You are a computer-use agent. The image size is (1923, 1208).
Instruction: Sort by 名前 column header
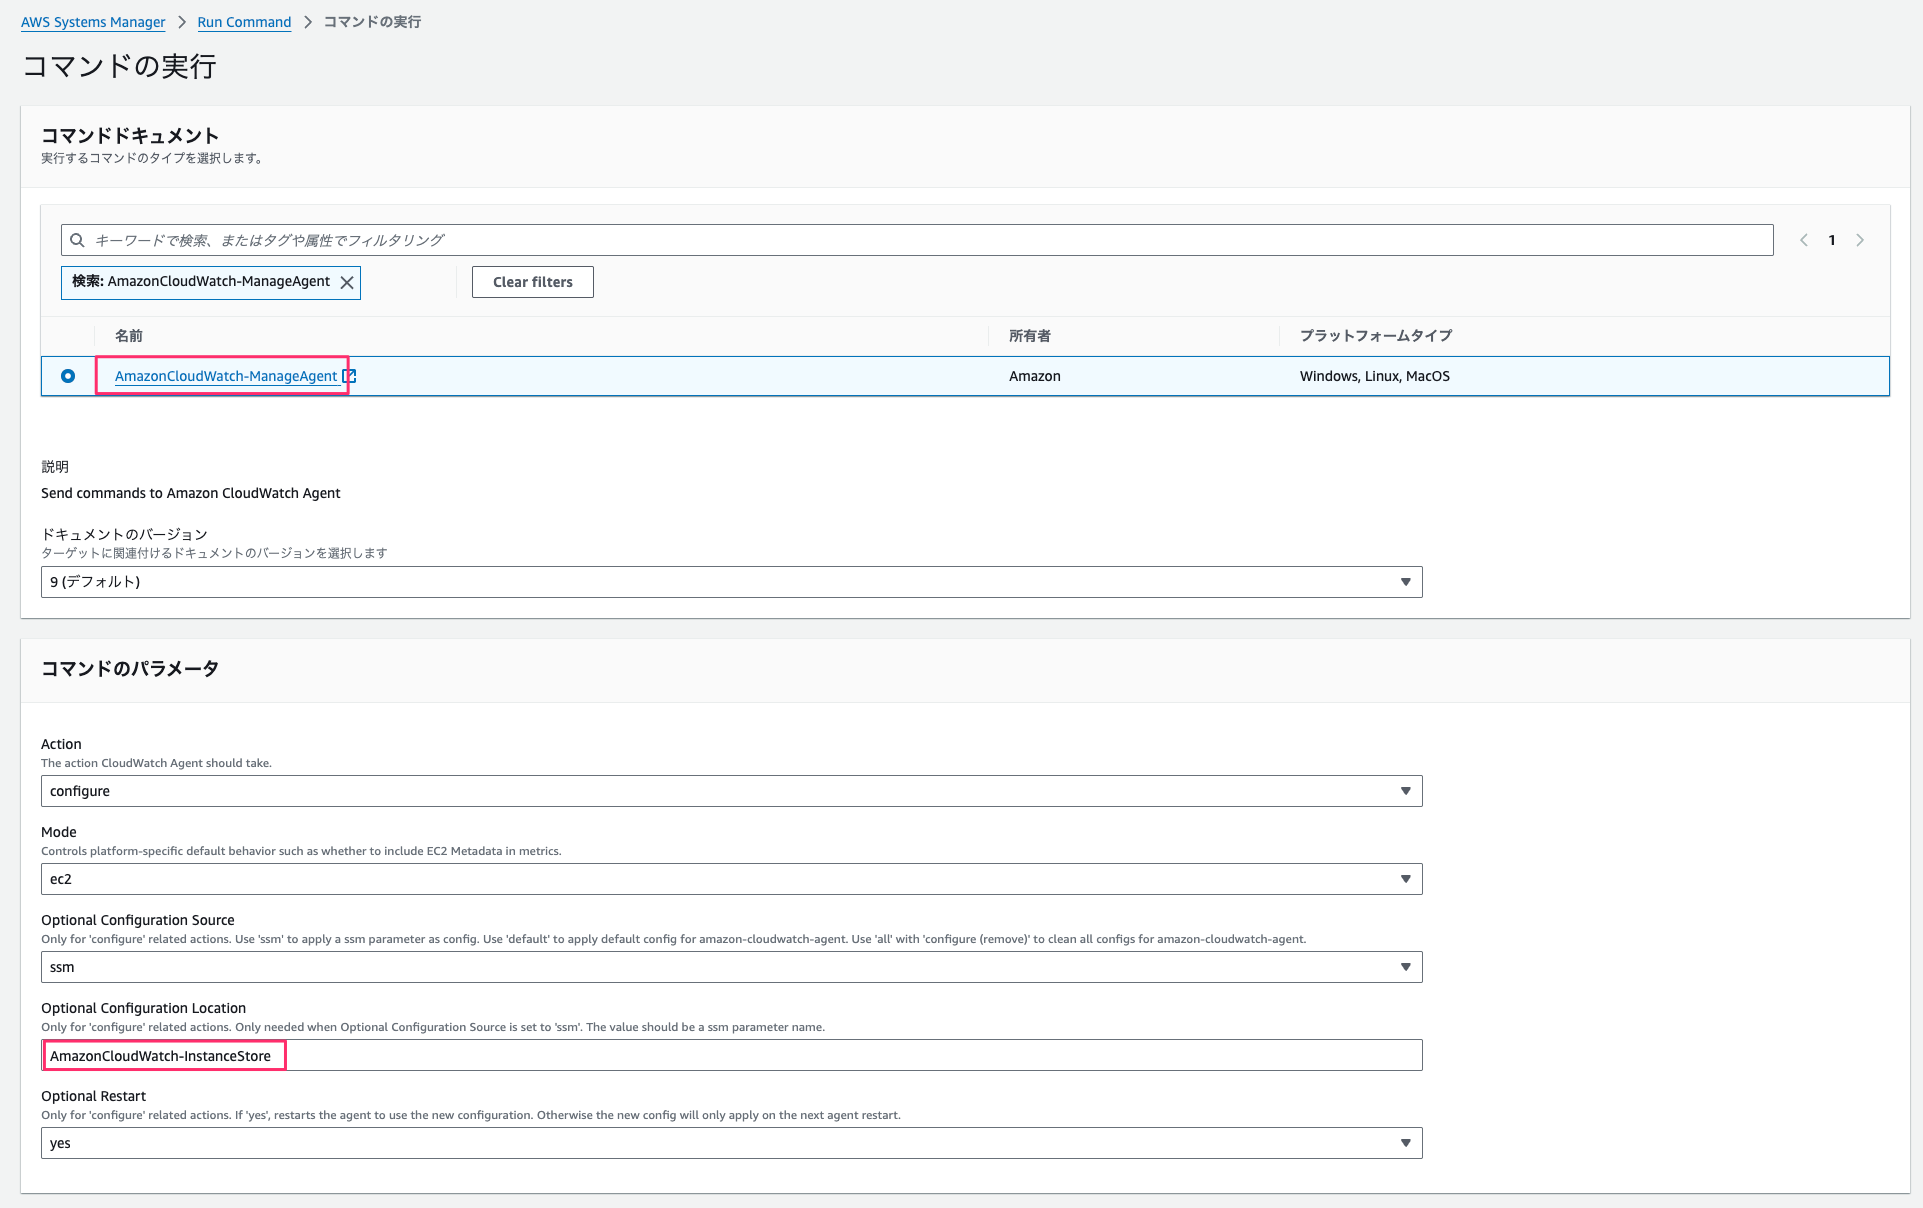(x=129, y=336)
